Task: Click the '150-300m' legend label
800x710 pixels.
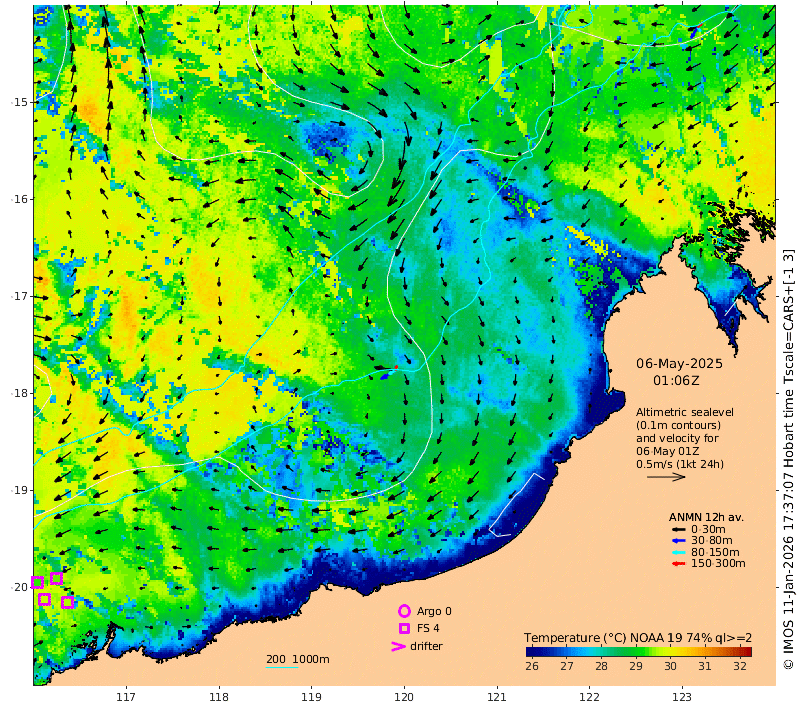Action: (x=718, y=564)
